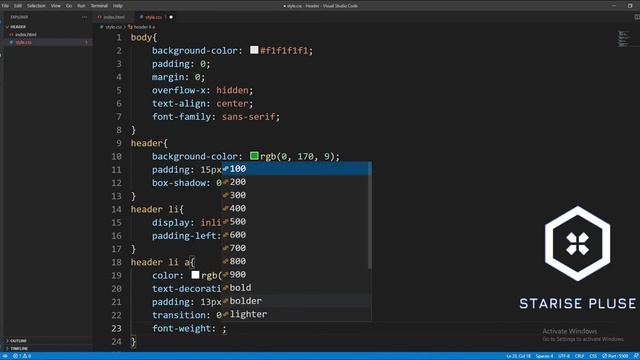
Task: Pick 400 from the suggestion list
Action: tap(296, 209)
